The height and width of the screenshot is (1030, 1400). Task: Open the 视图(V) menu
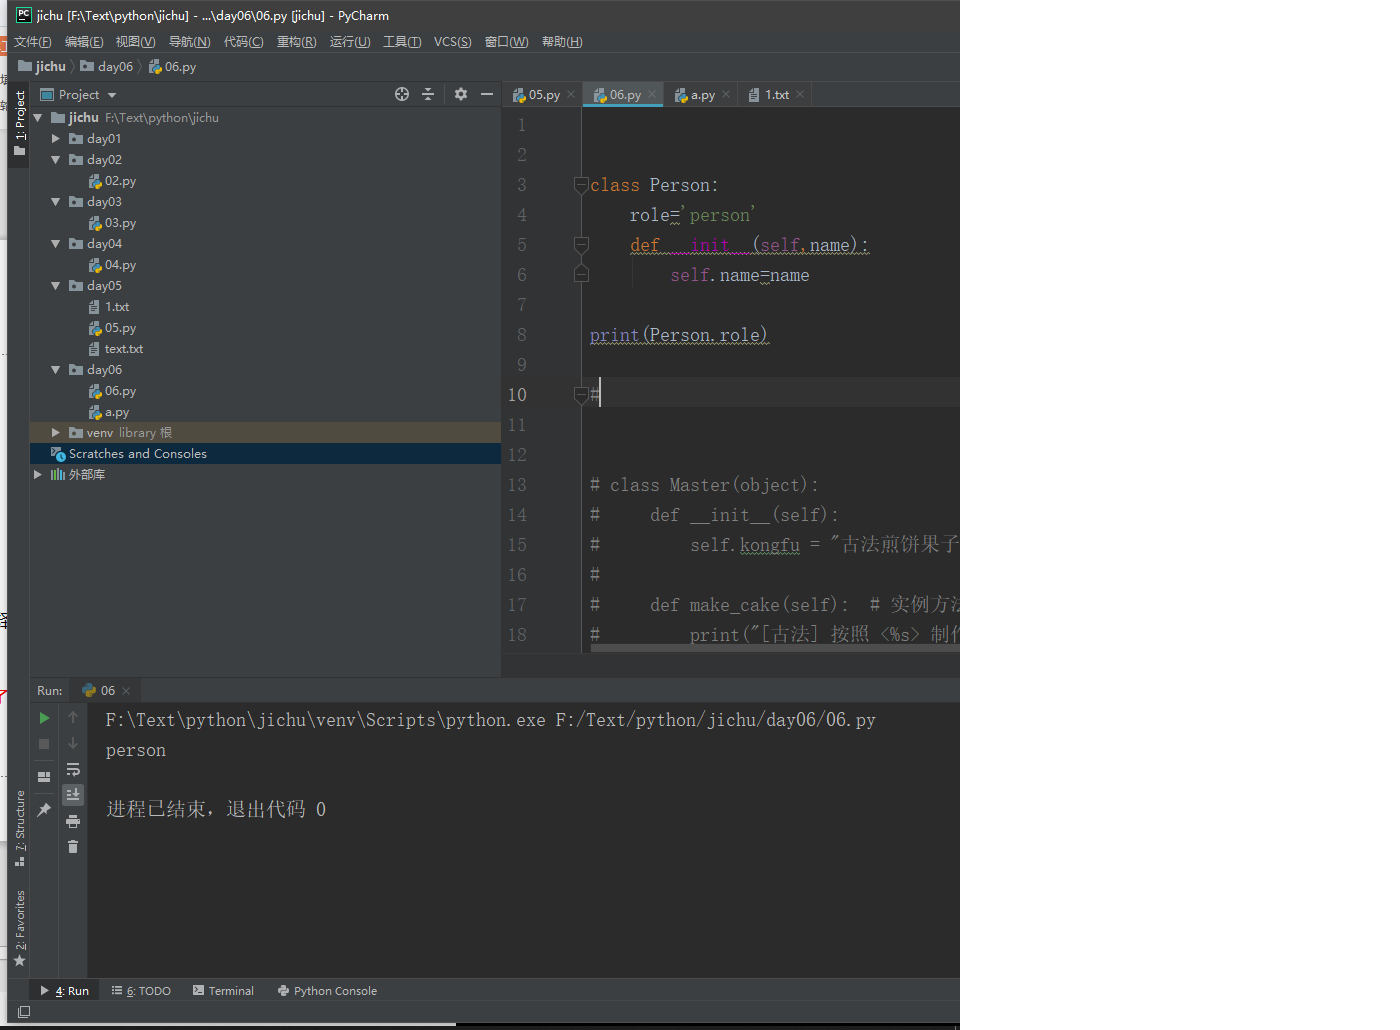pyautogui.click(x=135, y=42)
